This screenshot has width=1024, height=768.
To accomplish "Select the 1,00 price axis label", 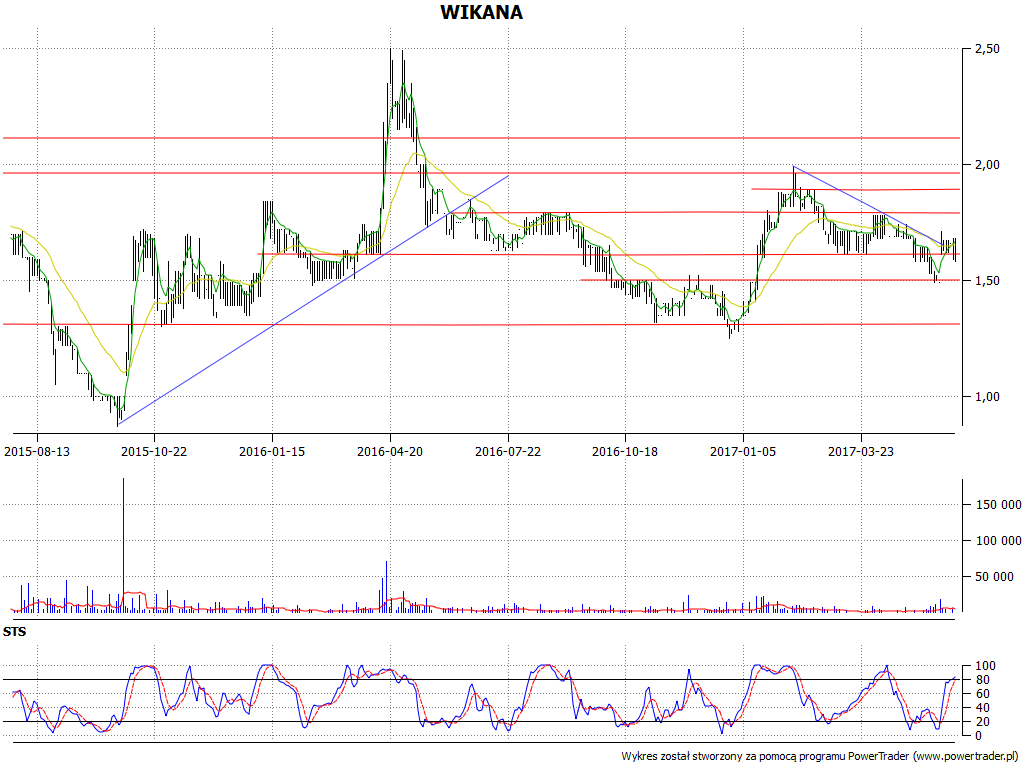I will [987, 397].
